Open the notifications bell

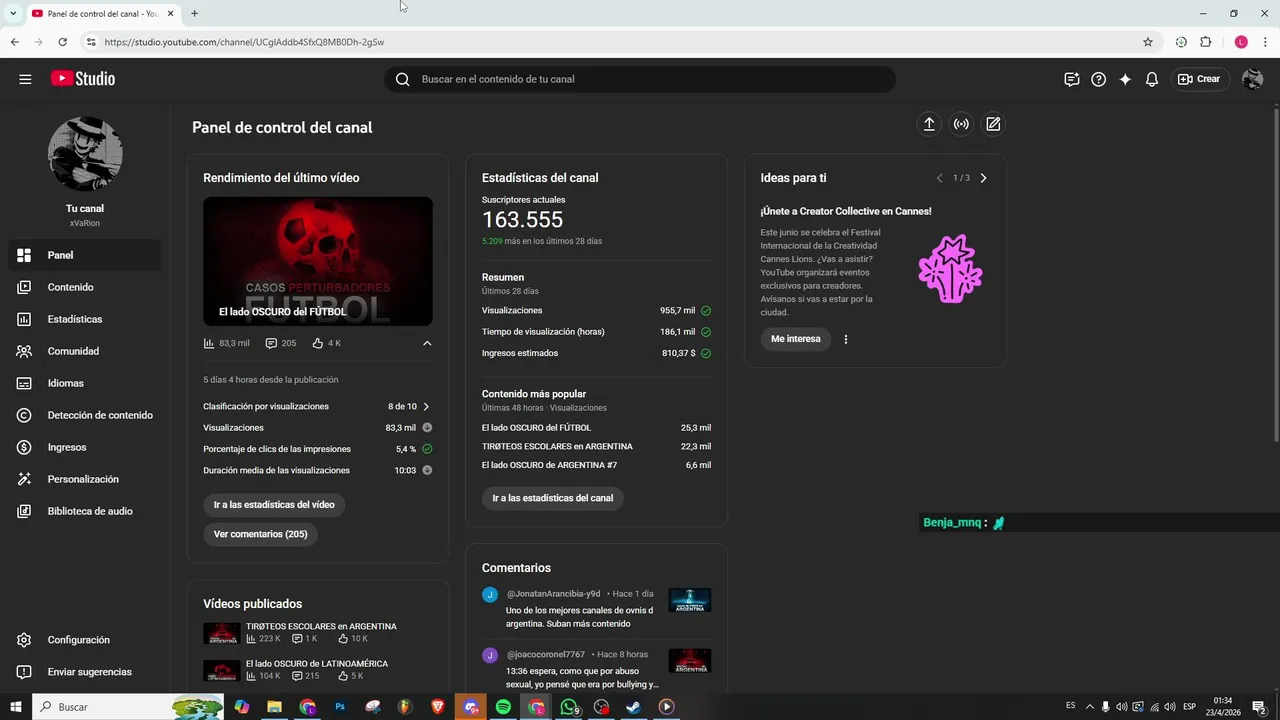click(x=1152, y=79)
